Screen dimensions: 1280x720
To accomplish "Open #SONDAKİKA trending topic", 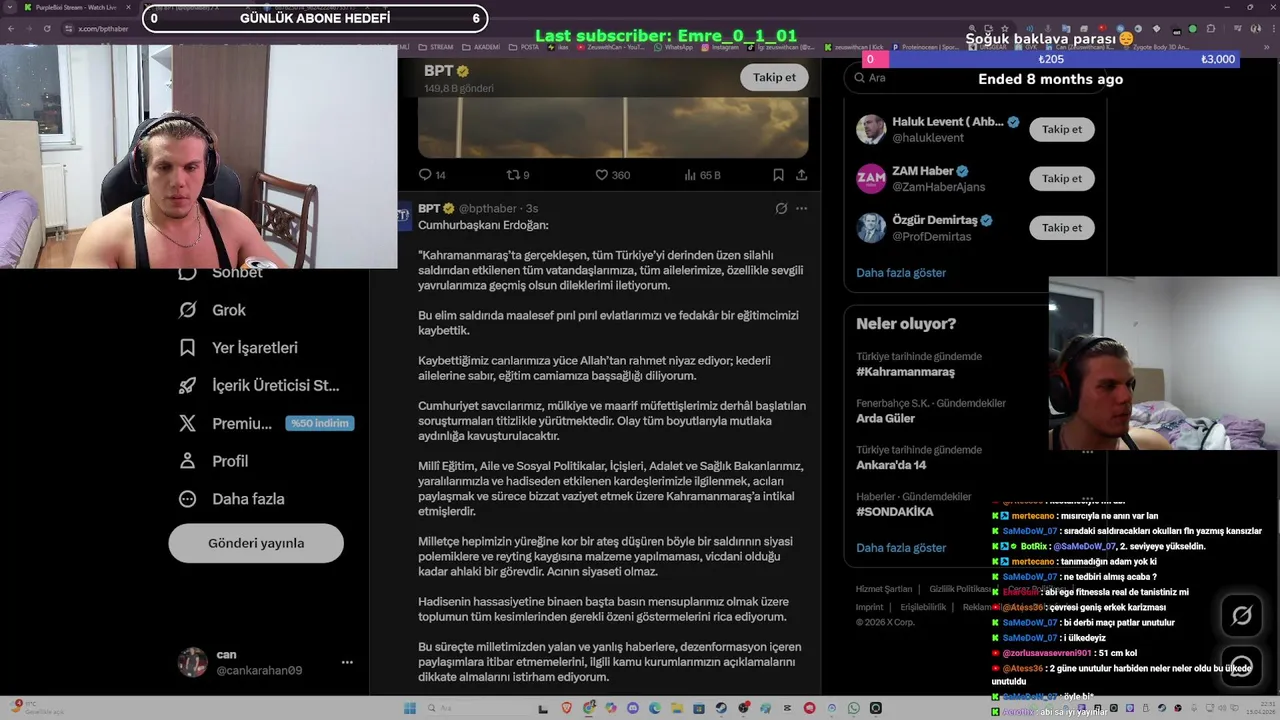I will pyautogui.click(x=895, y=511).
